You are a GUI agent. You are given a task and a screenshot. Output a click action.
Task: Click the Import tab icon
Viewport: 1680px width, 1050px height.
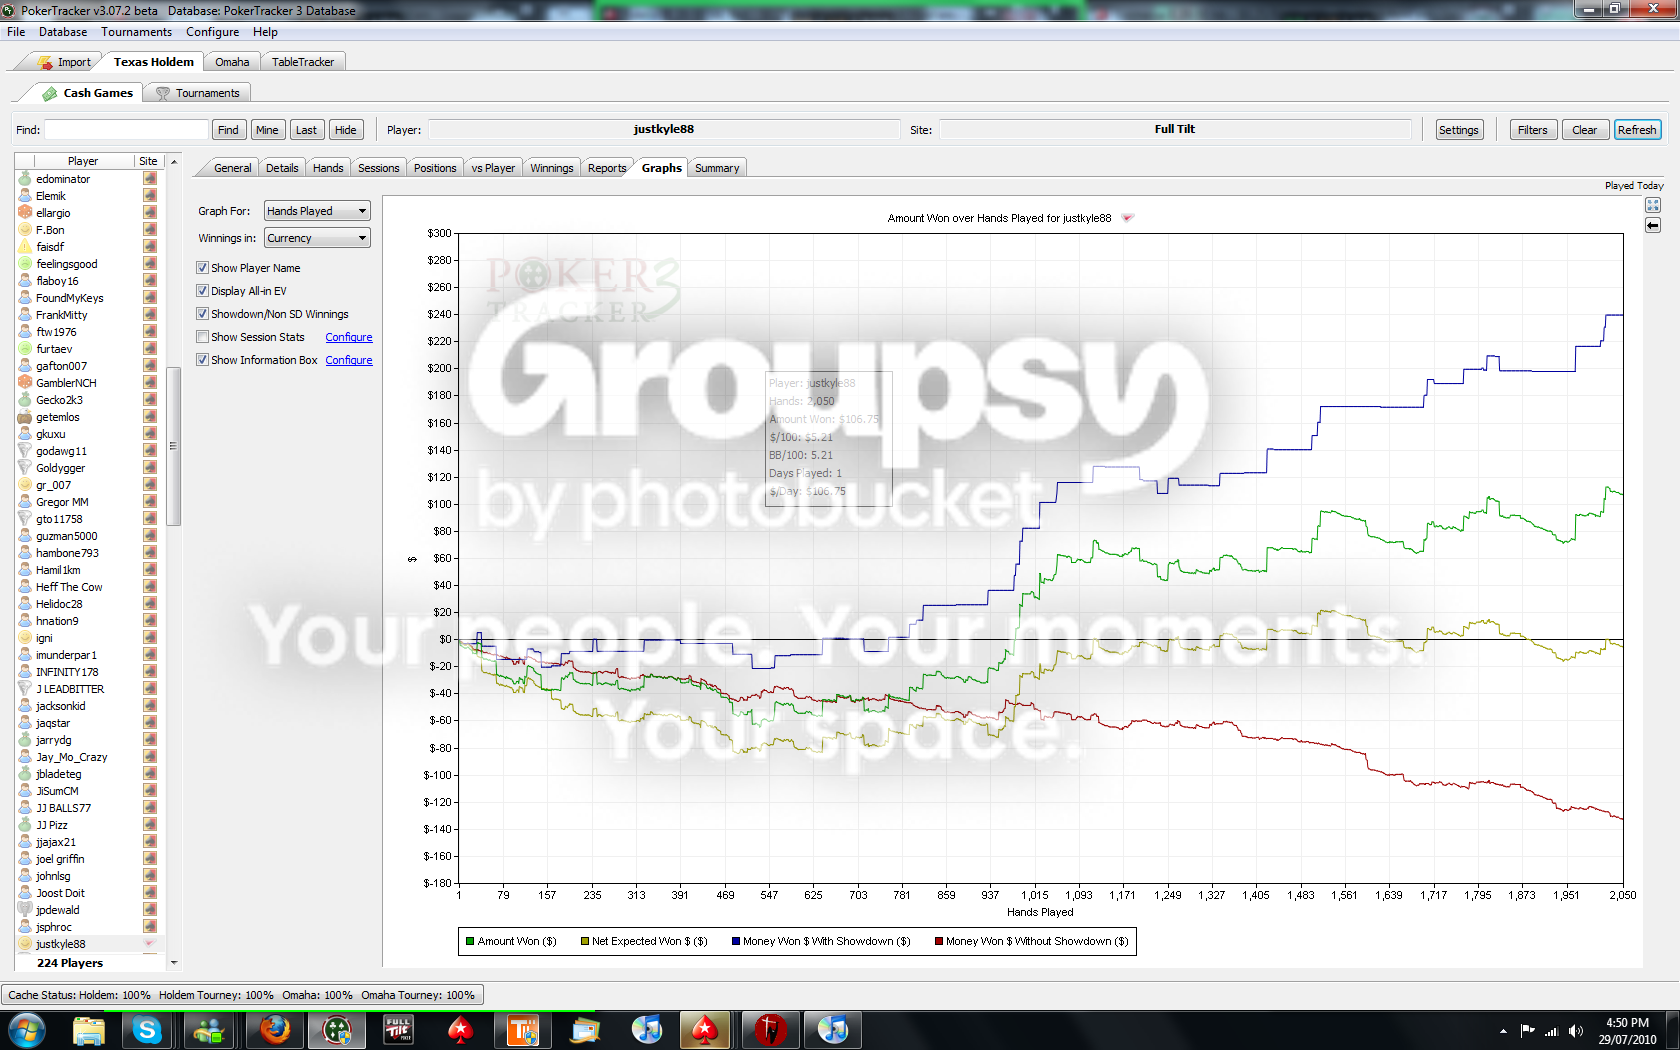(x=45, y=62)
